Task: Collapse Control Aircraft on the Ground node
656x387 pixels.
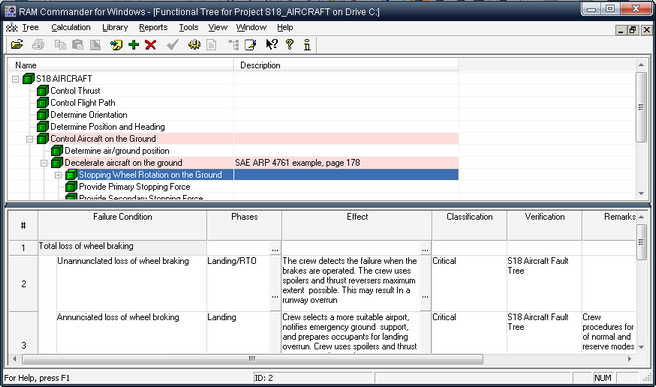Action: click(30, 139)
